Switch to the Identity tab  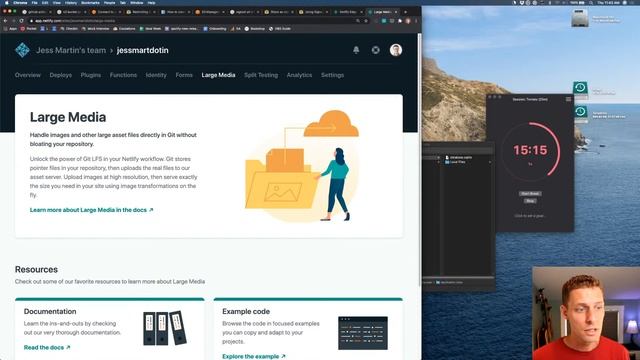click(x=156, y=75)
